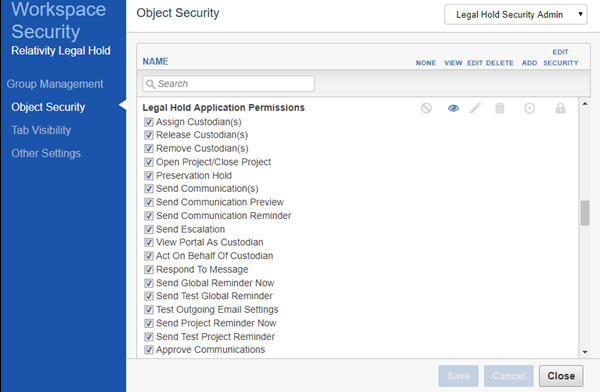The height and width of the screenshot is (392, 600).
Task: Click the EDIT column header
Action: click(475, 63)
